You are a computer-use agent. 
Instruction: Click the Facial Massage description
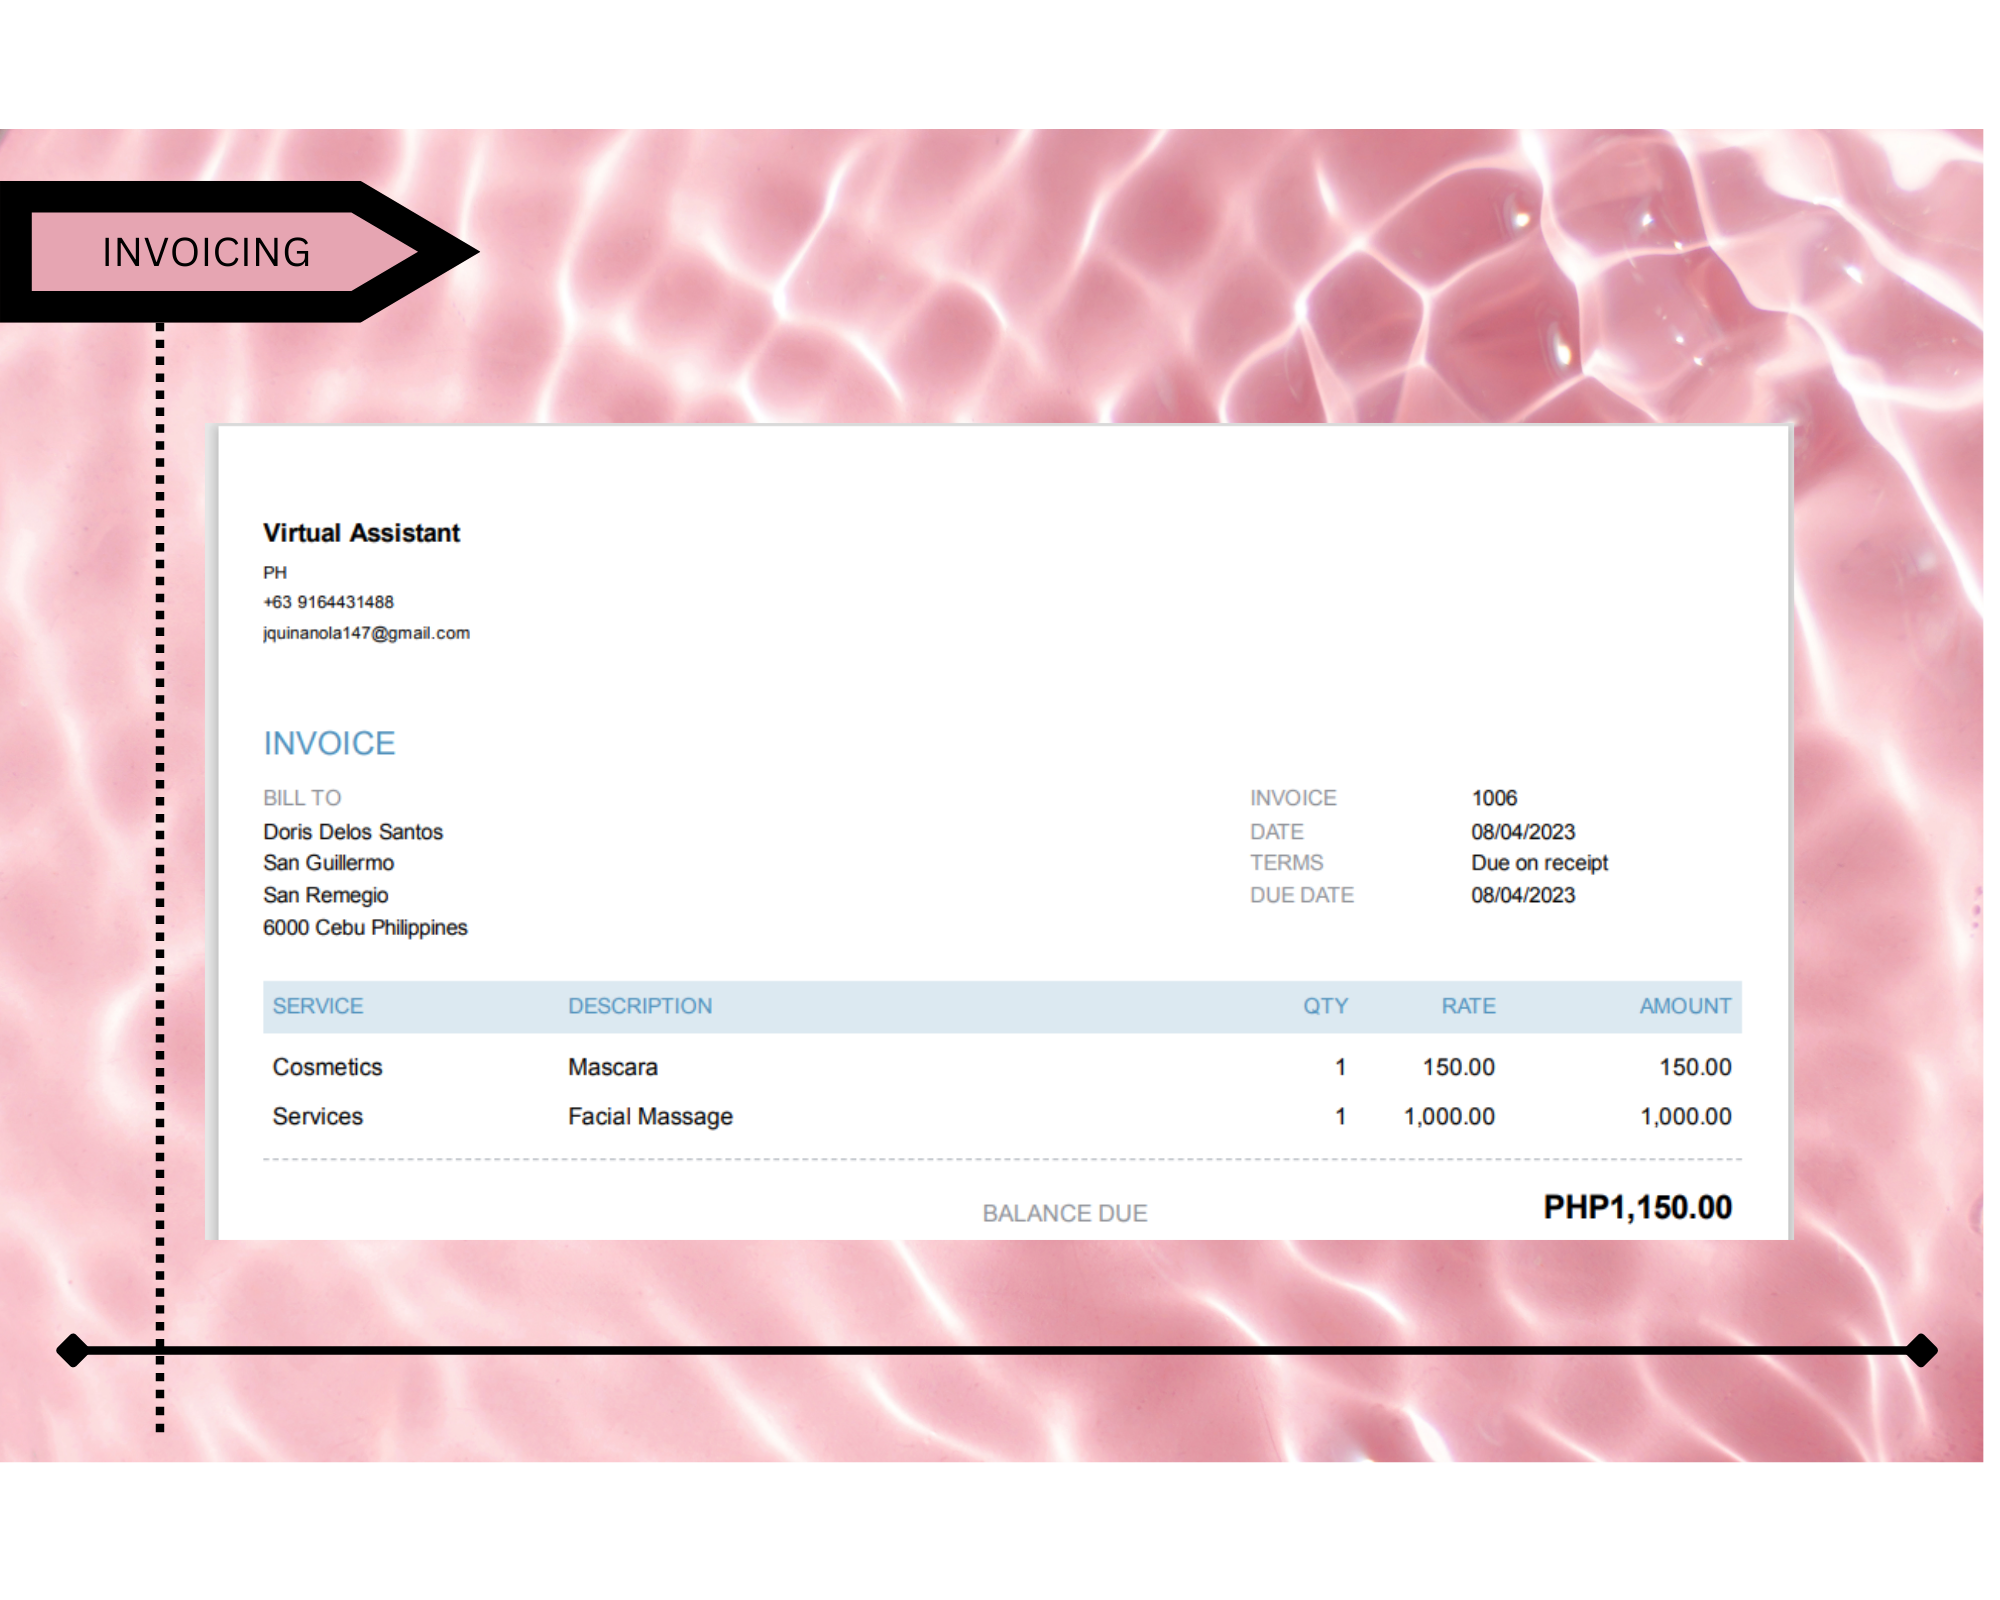click(x=650, y=1116)
